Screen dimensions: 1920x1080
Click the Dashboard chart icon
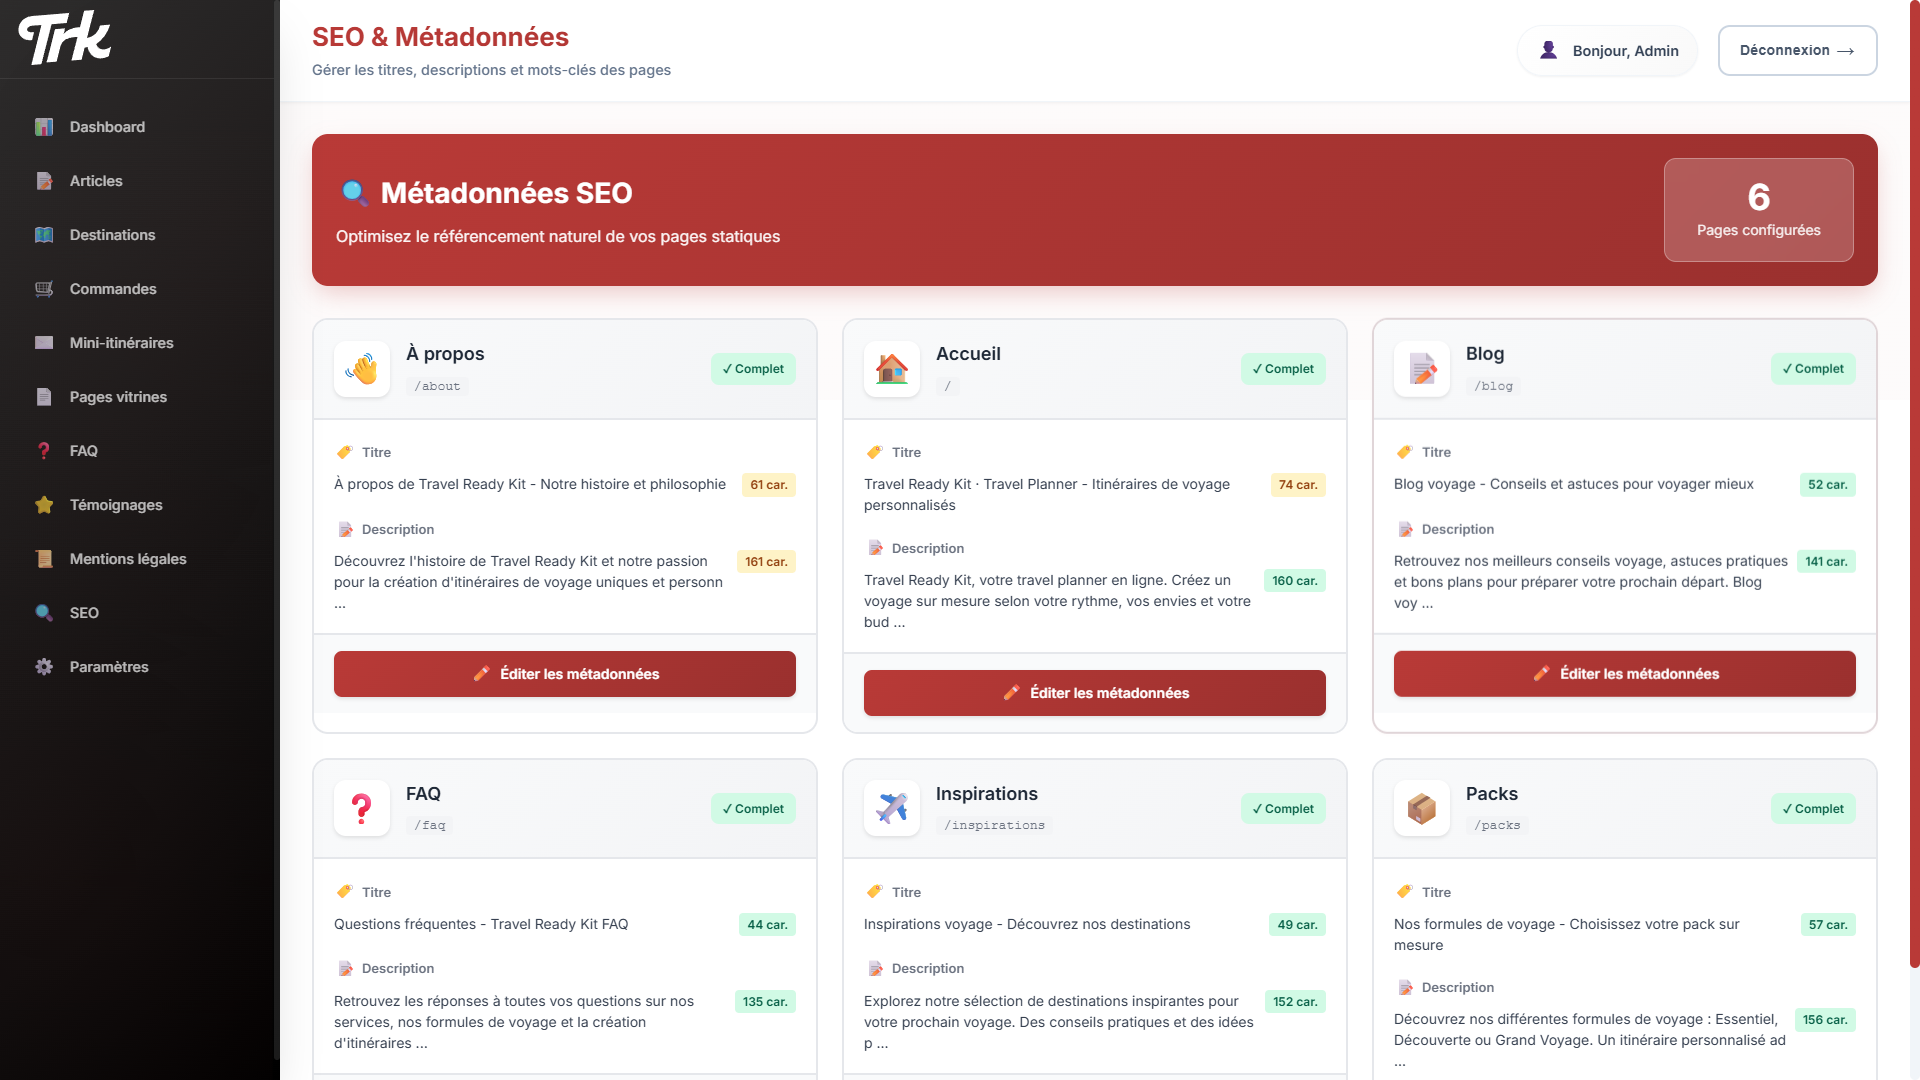click(x=44, y=127)
